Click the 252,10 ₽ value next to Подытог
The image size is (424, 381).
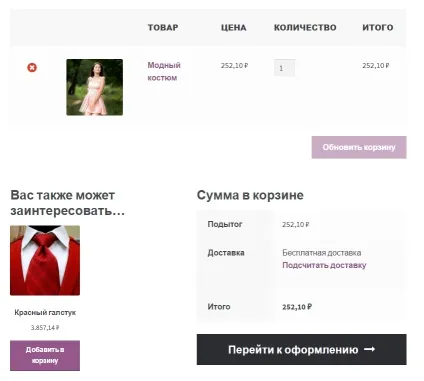(296, 225)
